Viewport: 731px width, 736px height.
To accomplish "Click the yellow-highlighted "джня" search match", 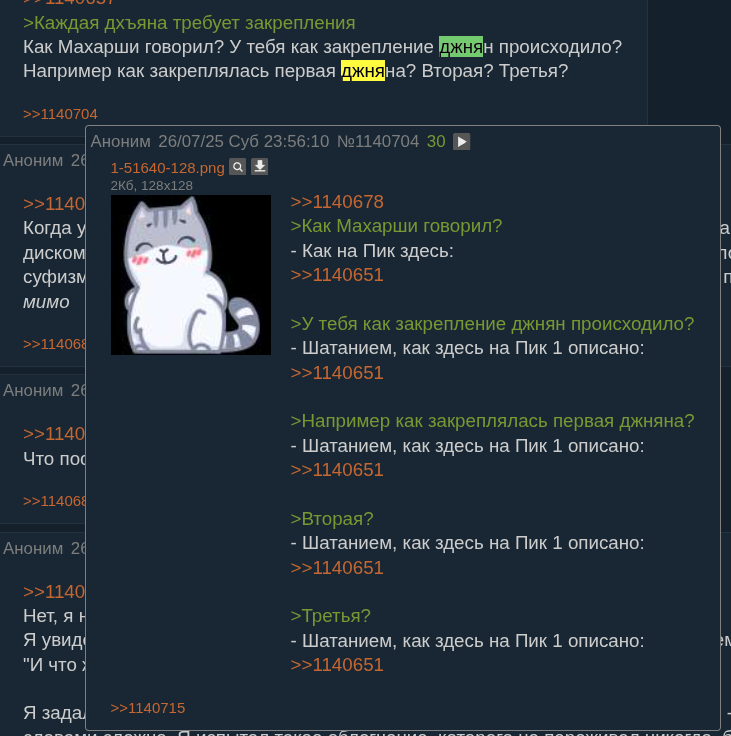I will coord(363,71).
